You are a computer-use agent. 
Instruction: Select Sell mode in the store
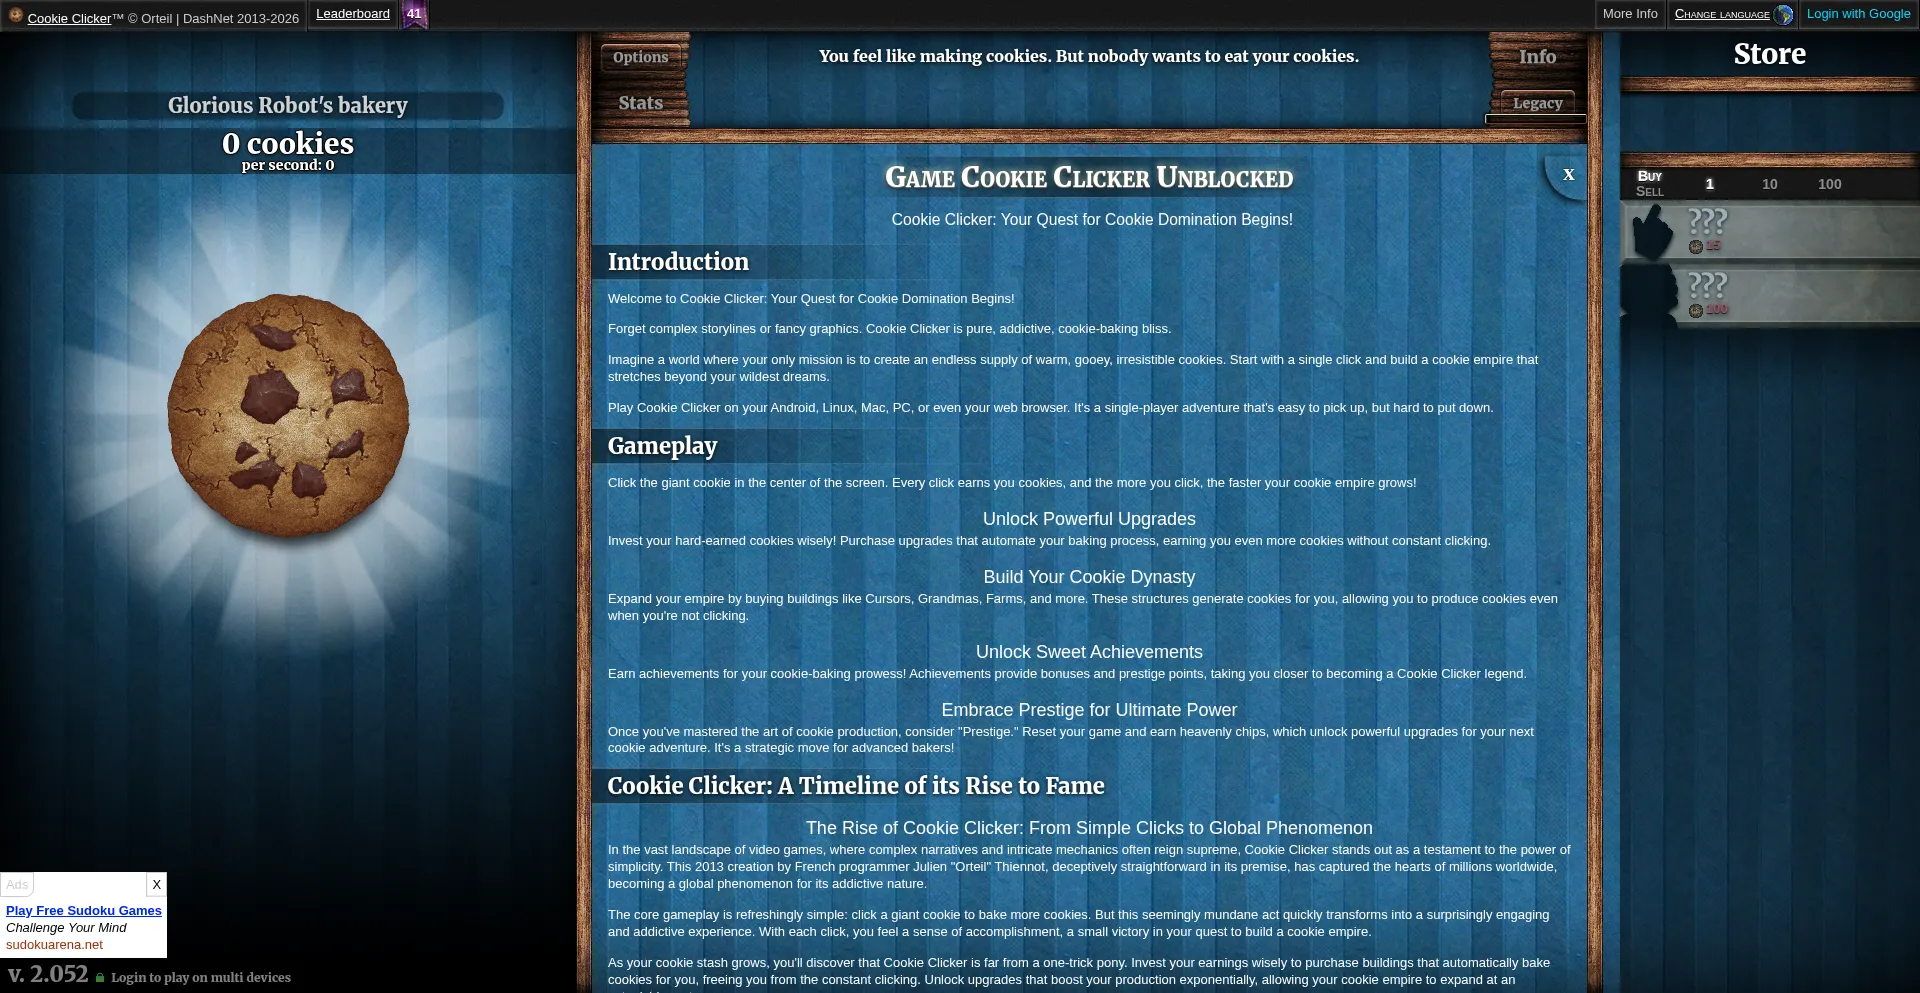point(1649,191)
